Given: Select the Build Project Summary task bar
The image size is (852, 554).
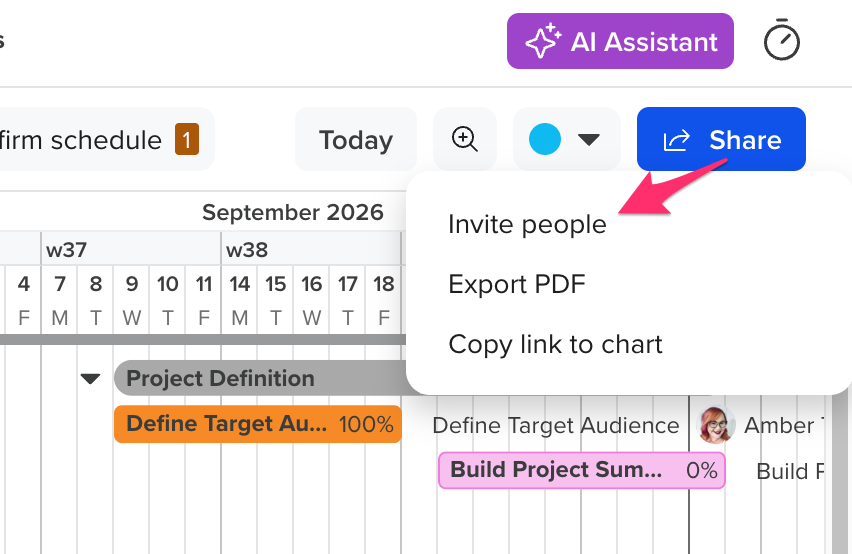Looking at the screenshot, I should coord(581,470).
